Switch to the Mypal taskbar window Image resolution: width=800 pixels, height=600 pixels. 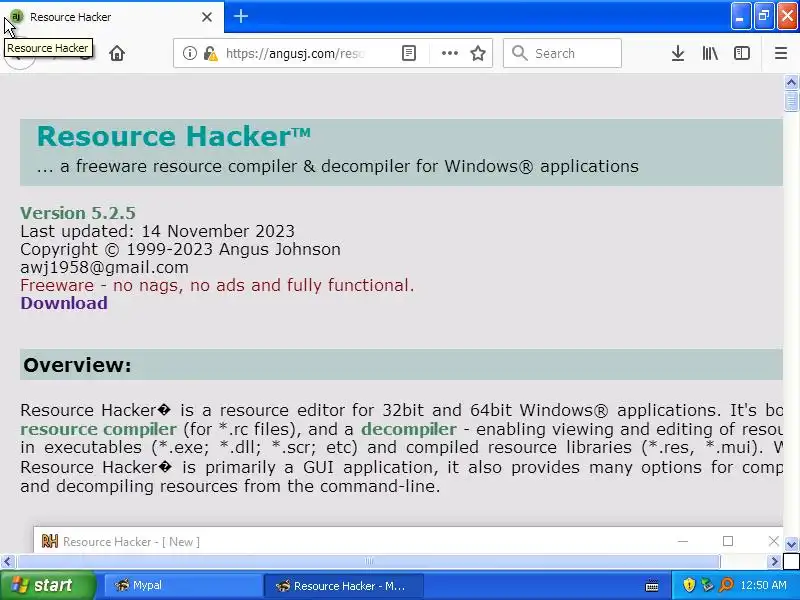(184, 586)
